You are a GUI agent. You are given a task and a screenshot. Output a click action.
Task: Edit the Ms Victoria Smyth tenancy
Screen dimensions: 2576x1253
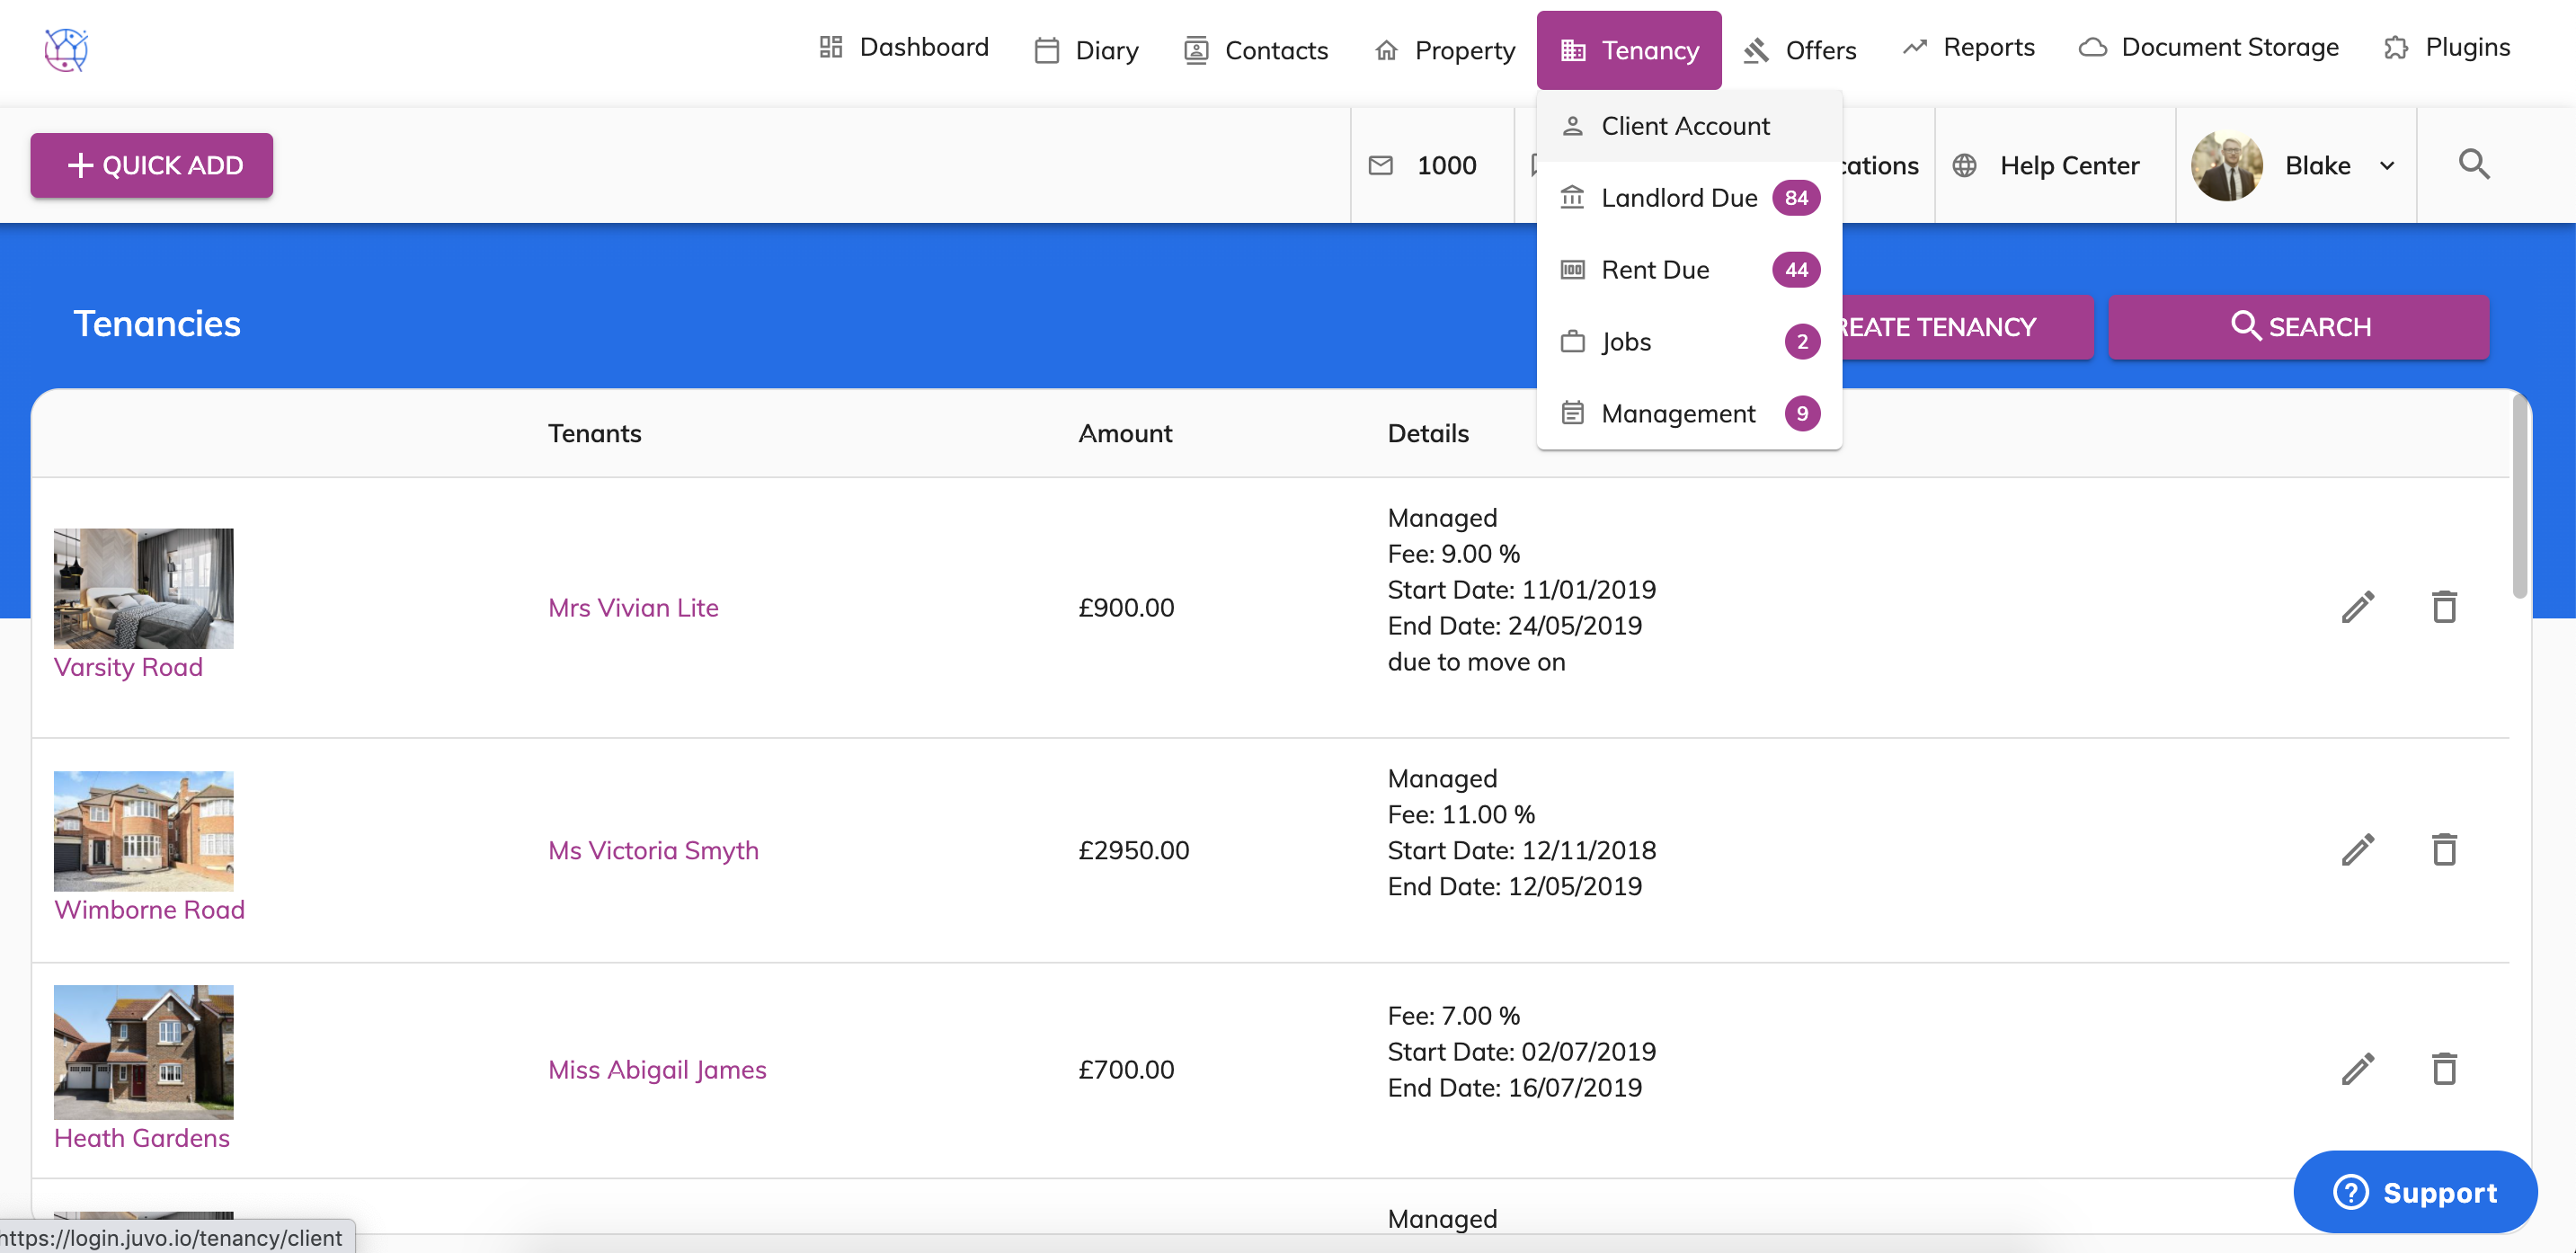tap(2357, 850)
